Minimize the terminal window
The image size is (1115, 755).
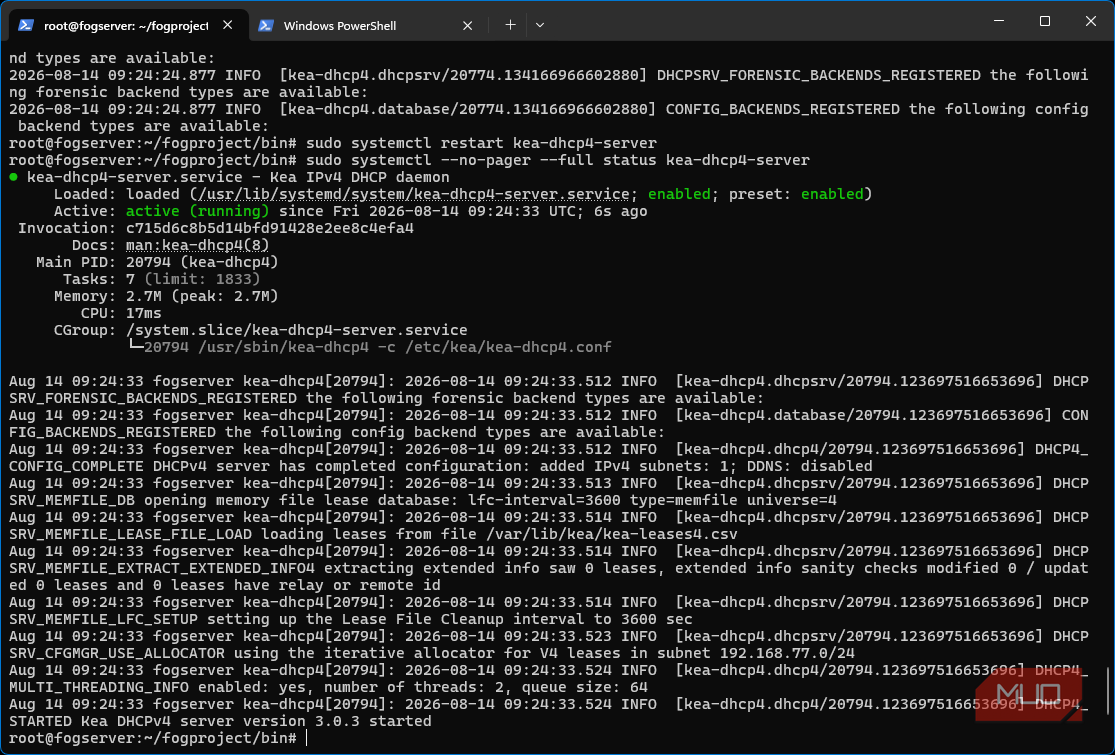pos(998,21)
